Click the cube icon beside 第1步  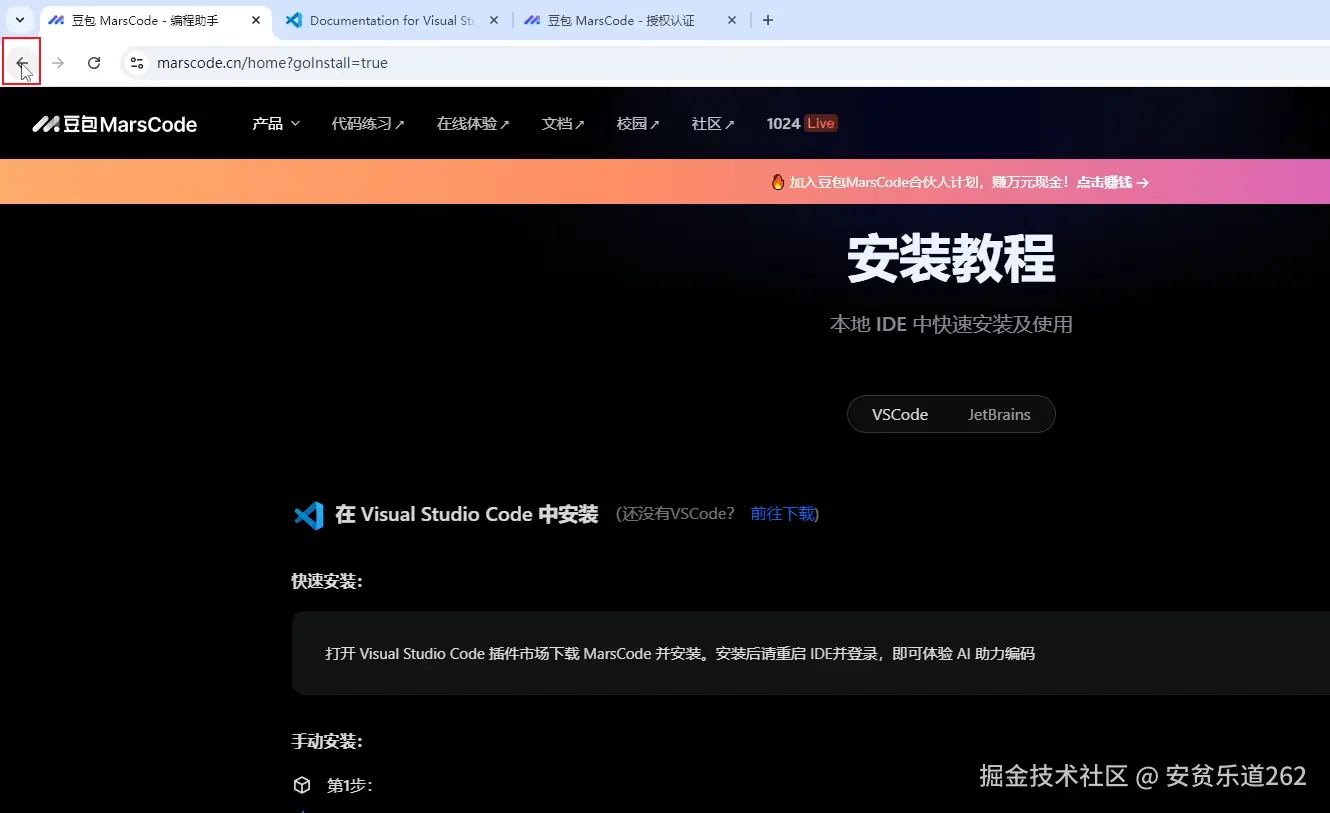[x=302, y=785]
